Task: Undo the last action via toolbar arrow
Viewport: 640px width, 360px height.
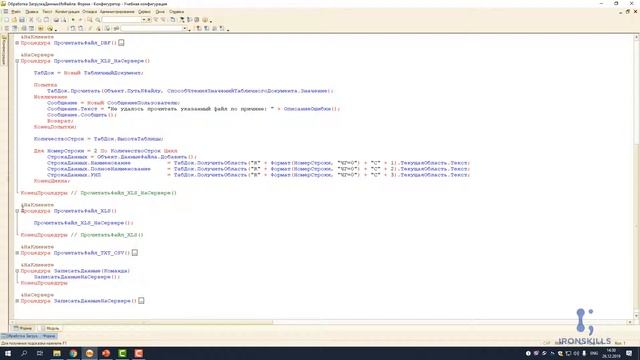Action: click(x=73, y=20)
